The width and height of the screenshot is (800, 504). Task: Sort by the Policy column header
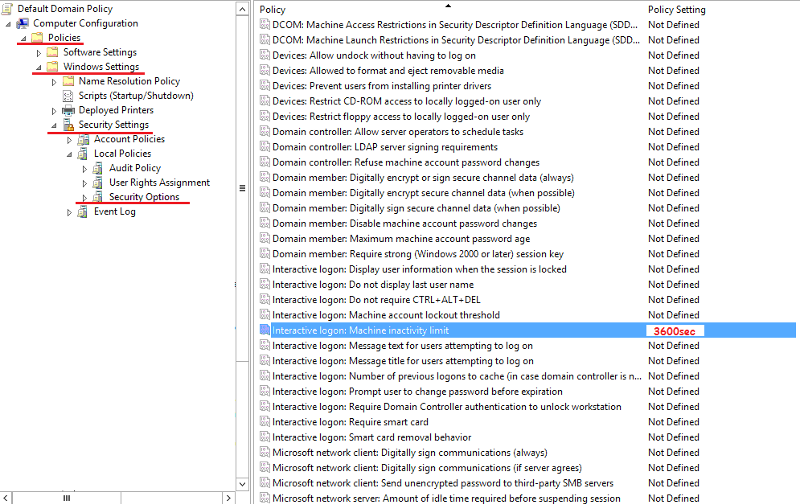pyautogui.click(x=272, y=9)
